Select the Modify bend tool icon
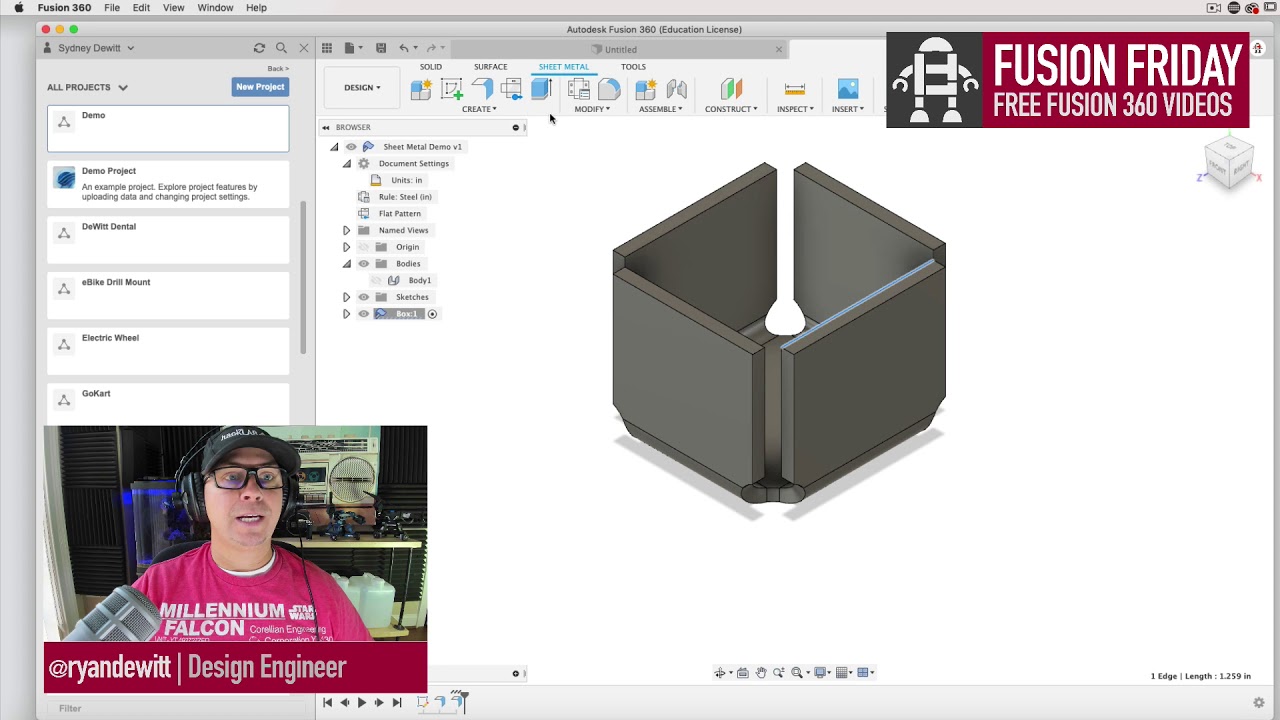Screen dimensions: 1280x720 tap(609, 90)
